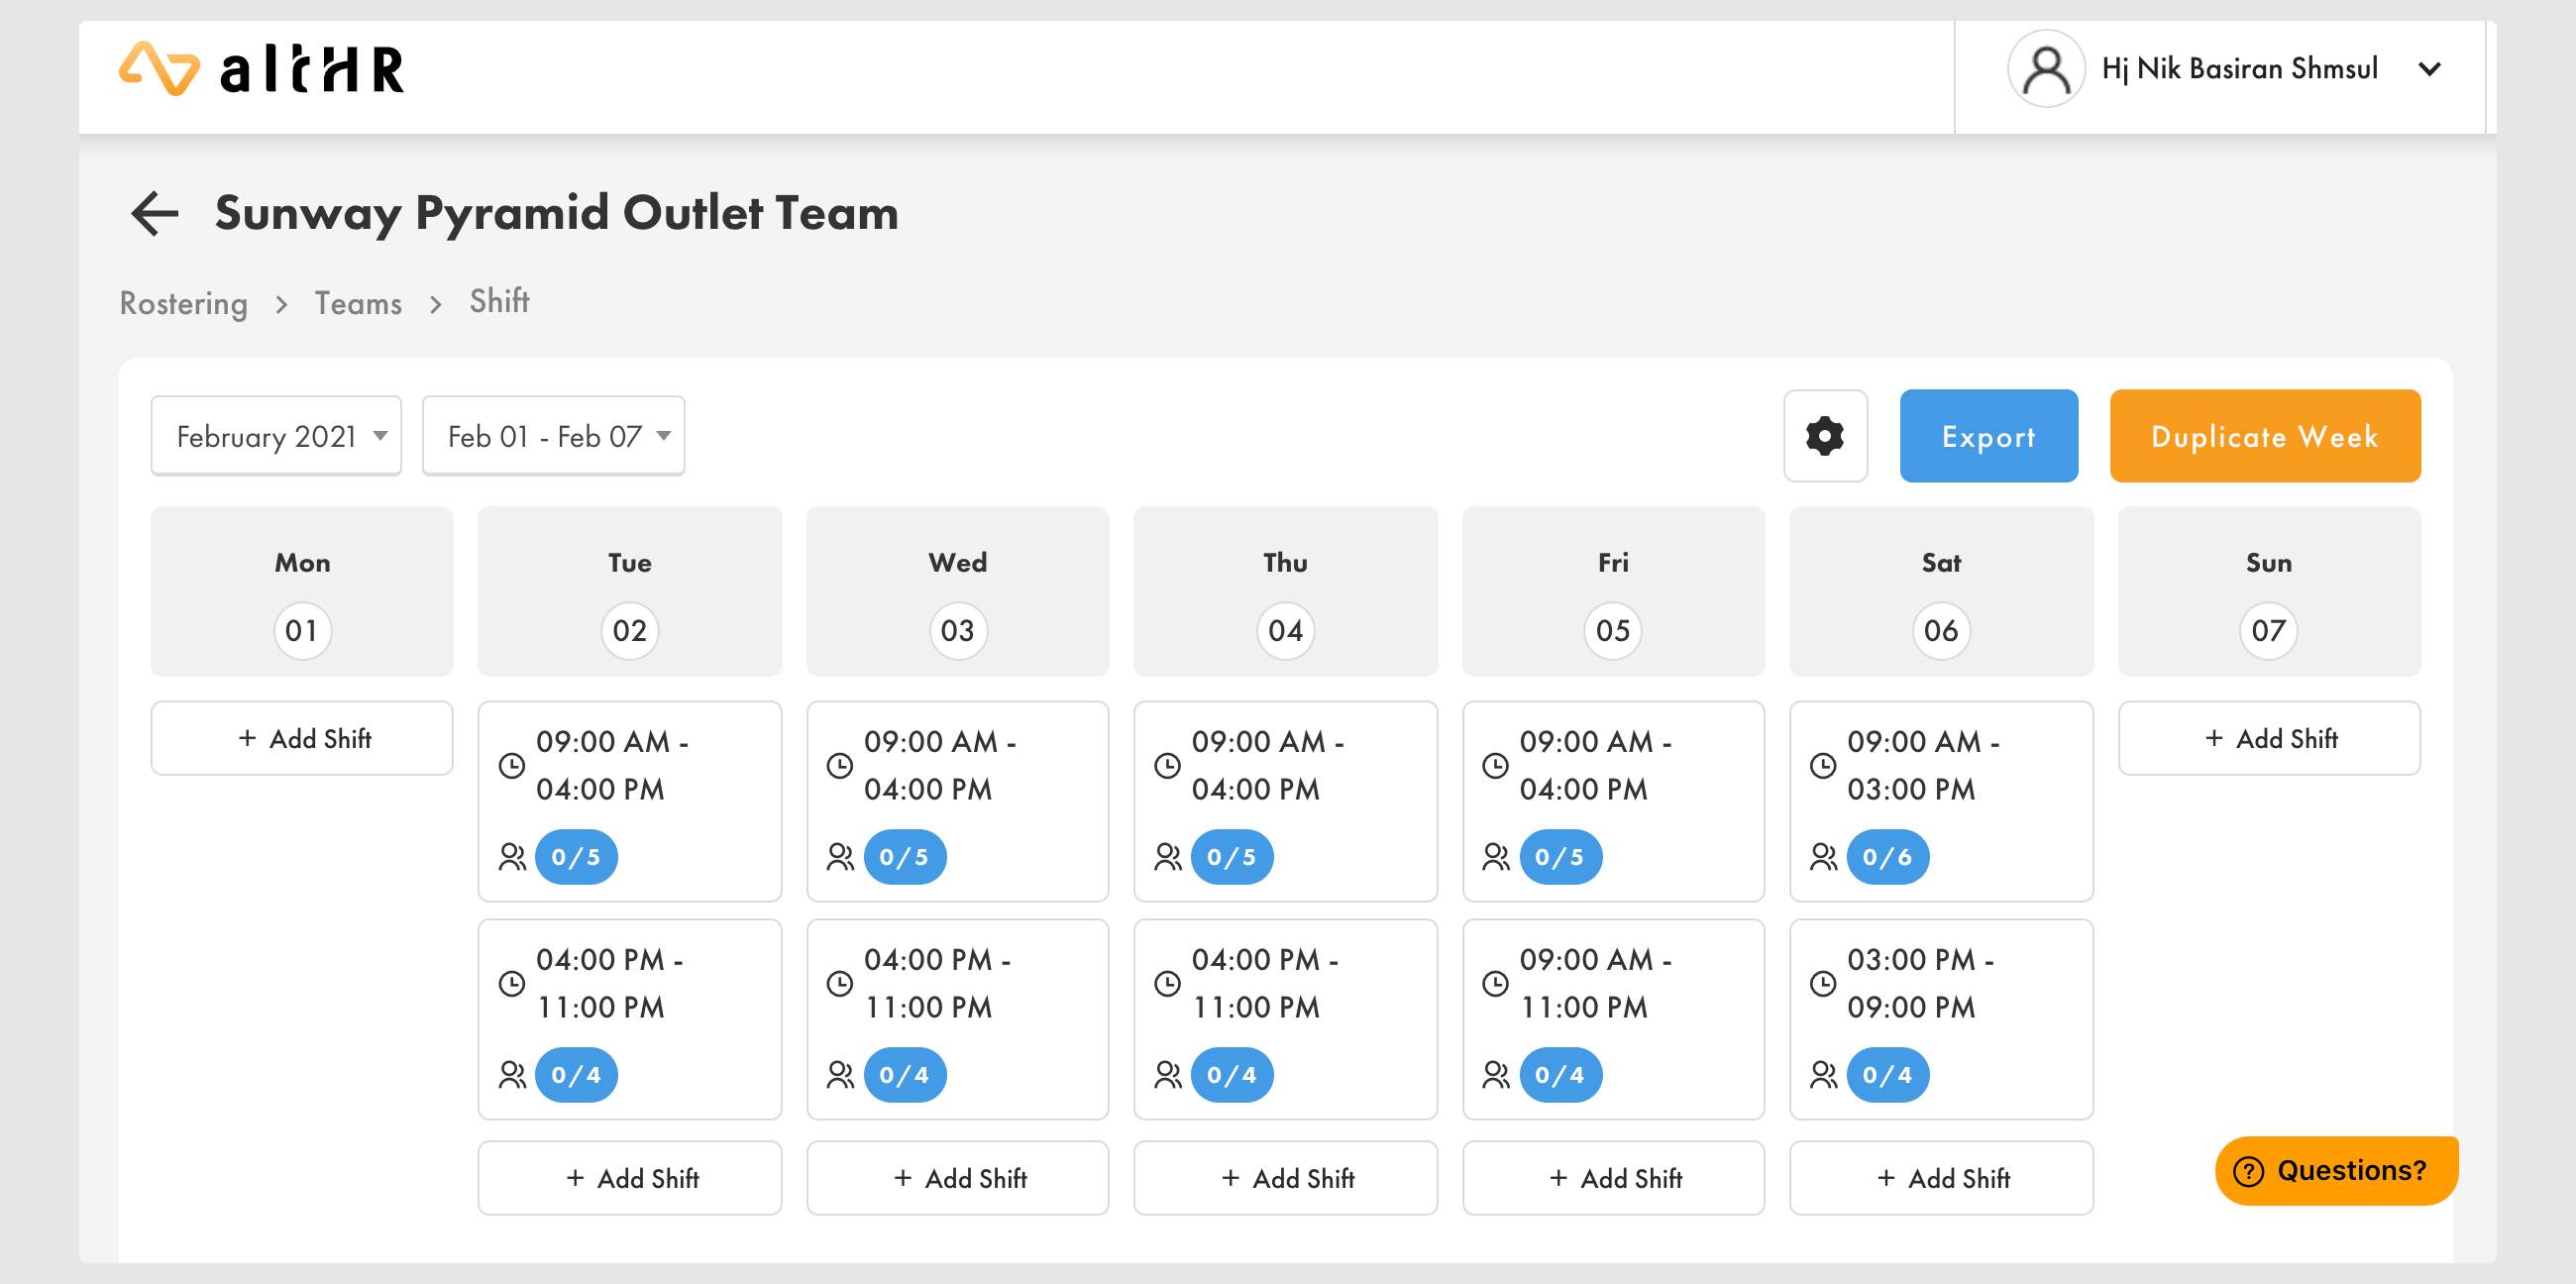Click the Duplicate Week button

coord(2264,436)
